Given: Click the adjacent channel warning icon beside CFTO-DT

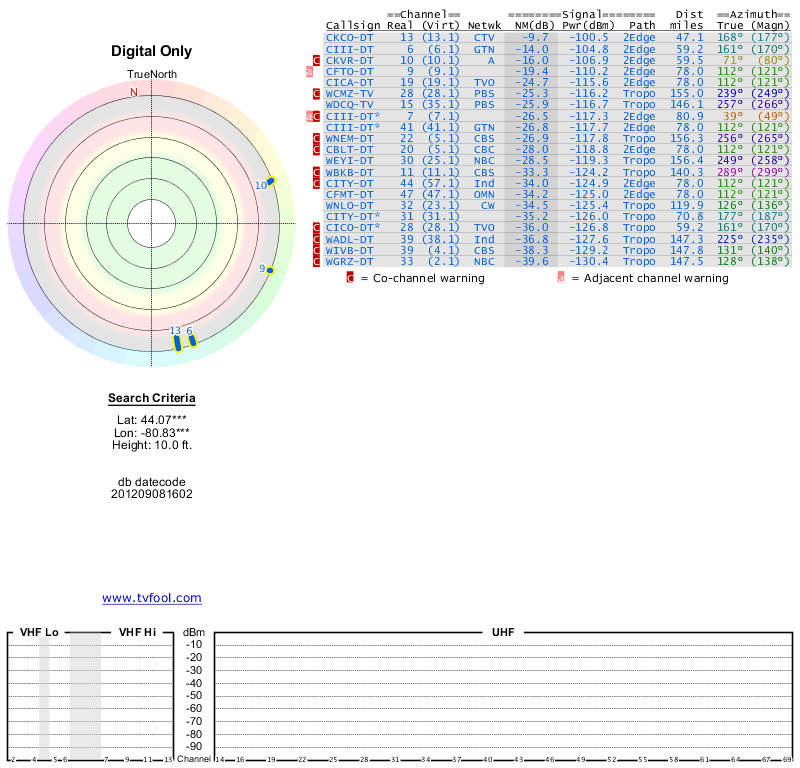Looking at the screenshot, I should (310, 72).
